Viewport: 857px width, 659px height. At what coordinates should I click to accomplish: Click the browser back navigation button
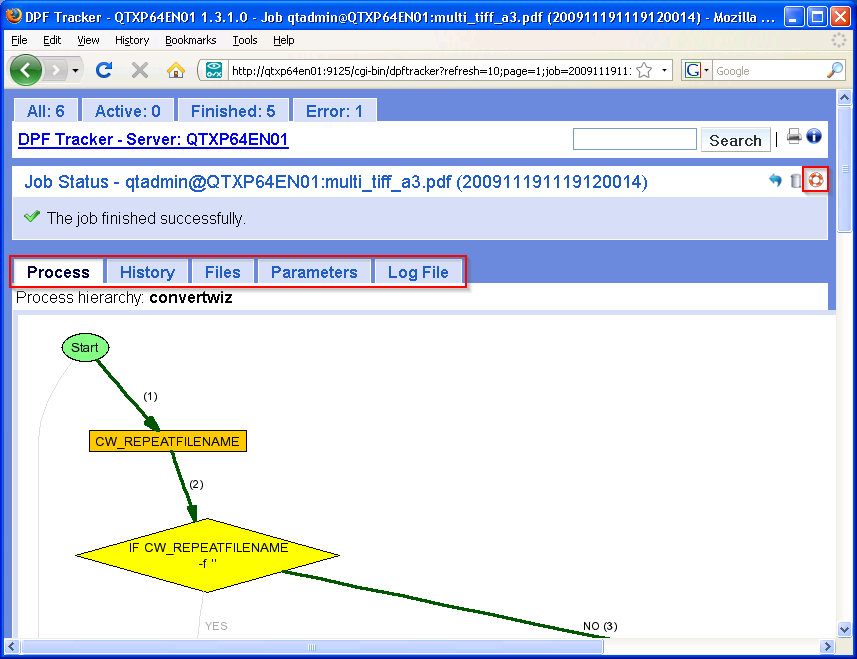(x=26, y=70)
